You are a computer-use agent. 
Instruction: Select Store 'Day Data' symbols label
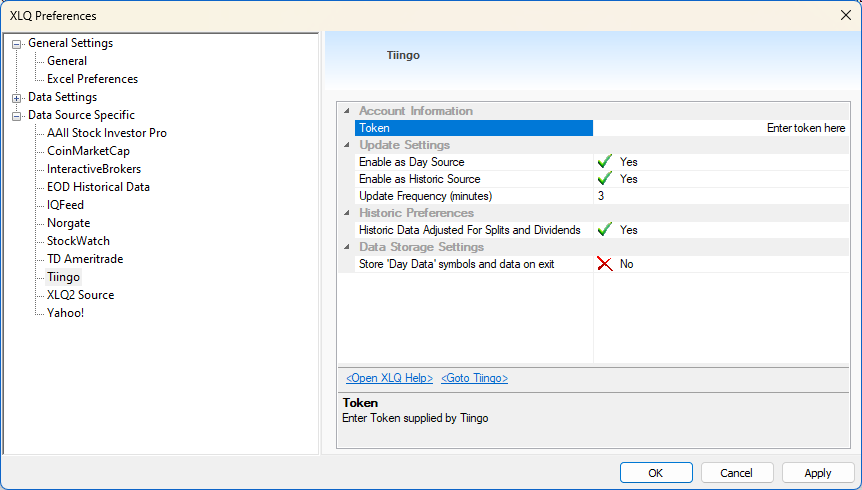[x=456, y=264]
